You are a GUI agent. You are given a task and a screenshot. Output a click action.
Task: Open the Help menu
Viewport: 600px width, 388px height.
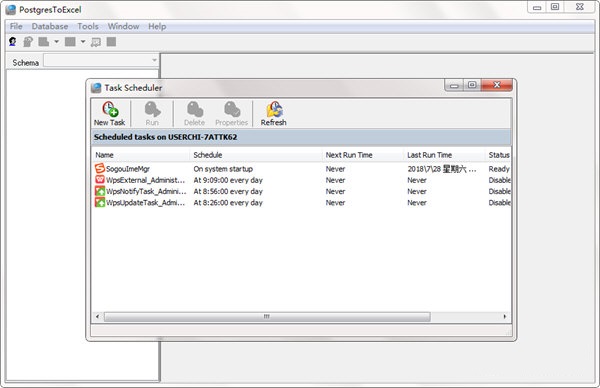pos(157,26)
